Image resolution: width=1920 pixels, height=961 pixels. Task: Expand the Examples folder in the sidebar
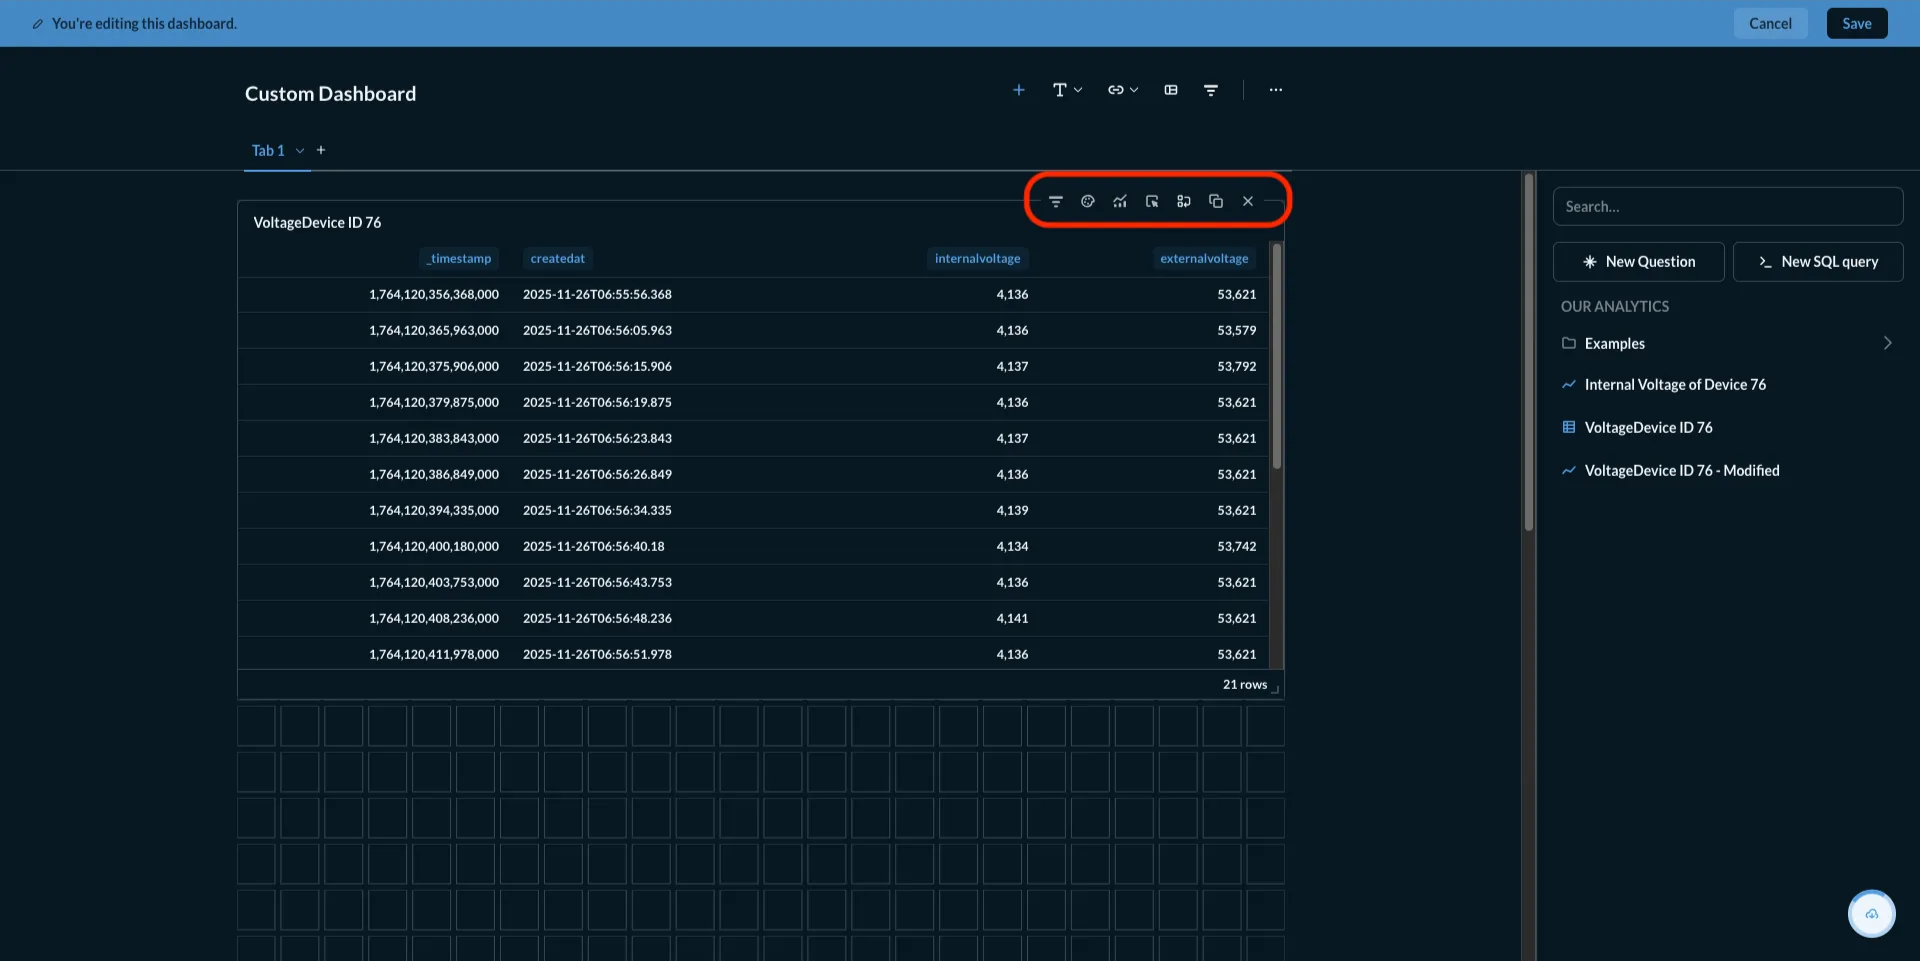1888,343
